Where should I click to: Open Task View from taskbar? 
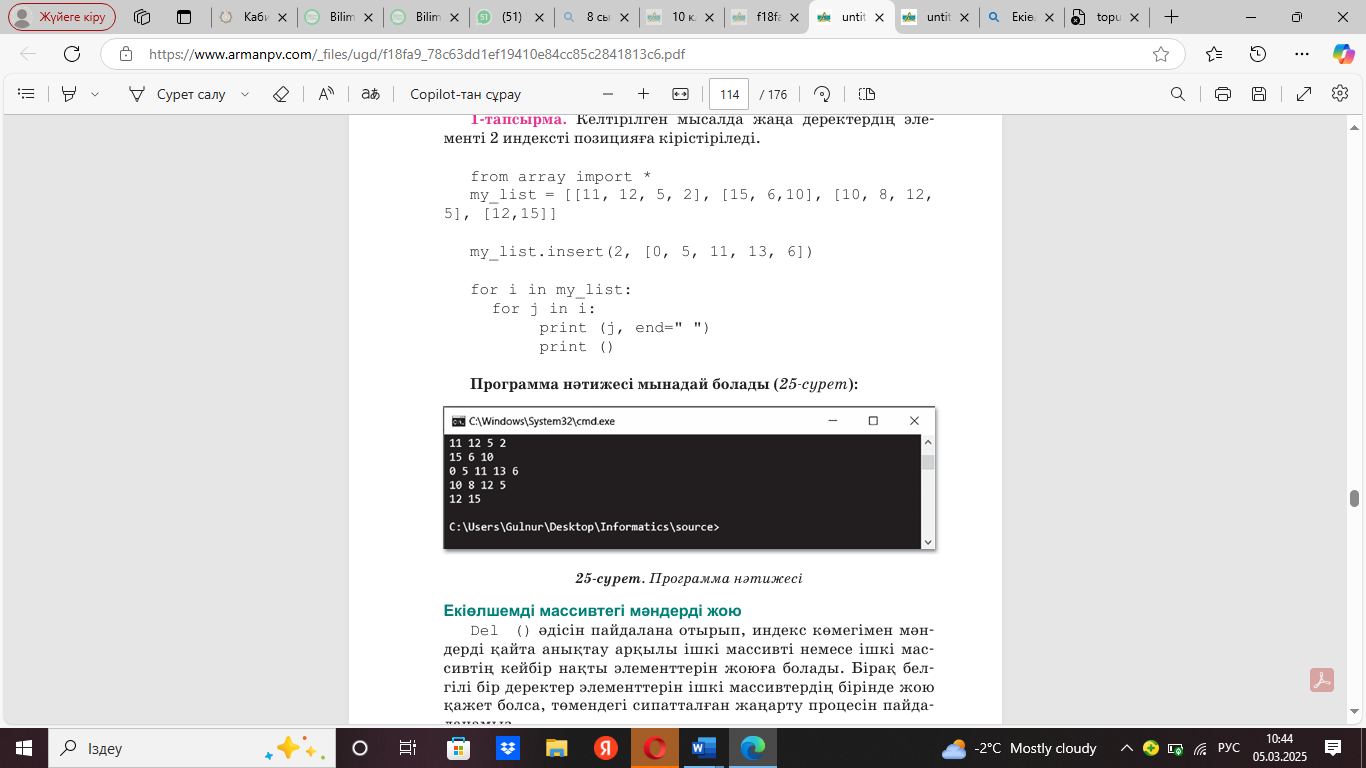click(408, 748)
